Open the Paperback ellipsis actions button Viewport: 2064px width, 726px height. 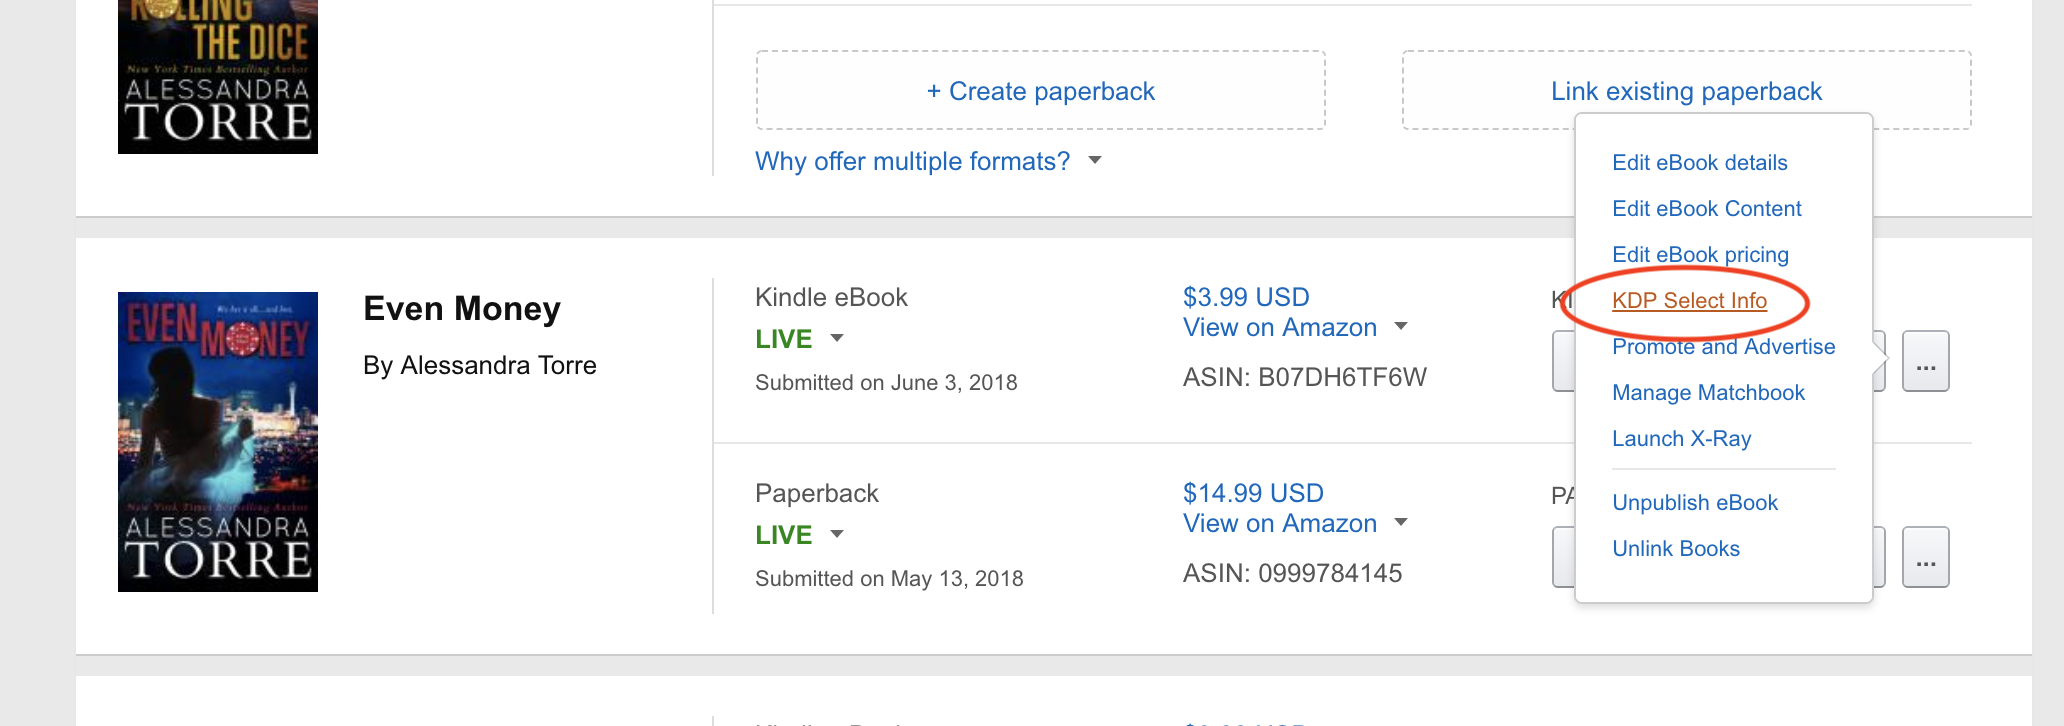pyautogui.click(x=1925, y=557)
